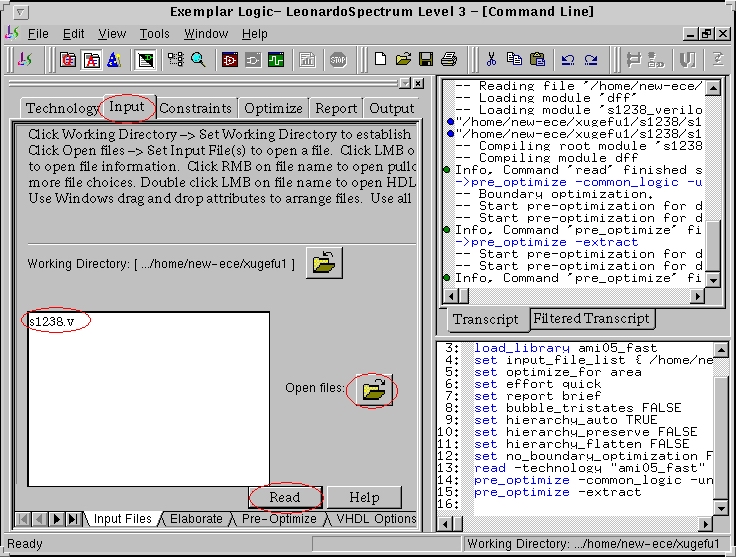Open the View menu
Viewport: 736px width, 557px height.
[x=112, y=34]
